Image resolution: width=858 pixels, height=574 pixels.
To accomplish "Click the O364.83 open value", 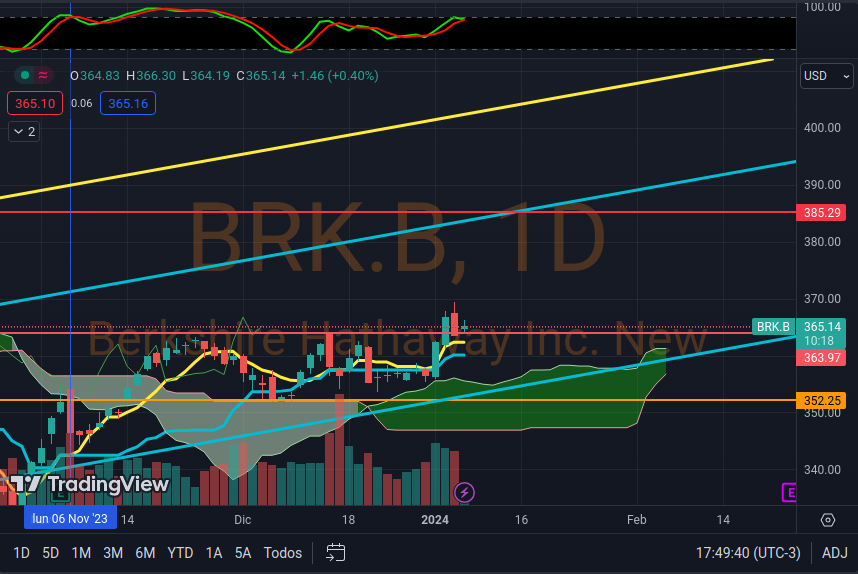I will click(x=95, y=76).
